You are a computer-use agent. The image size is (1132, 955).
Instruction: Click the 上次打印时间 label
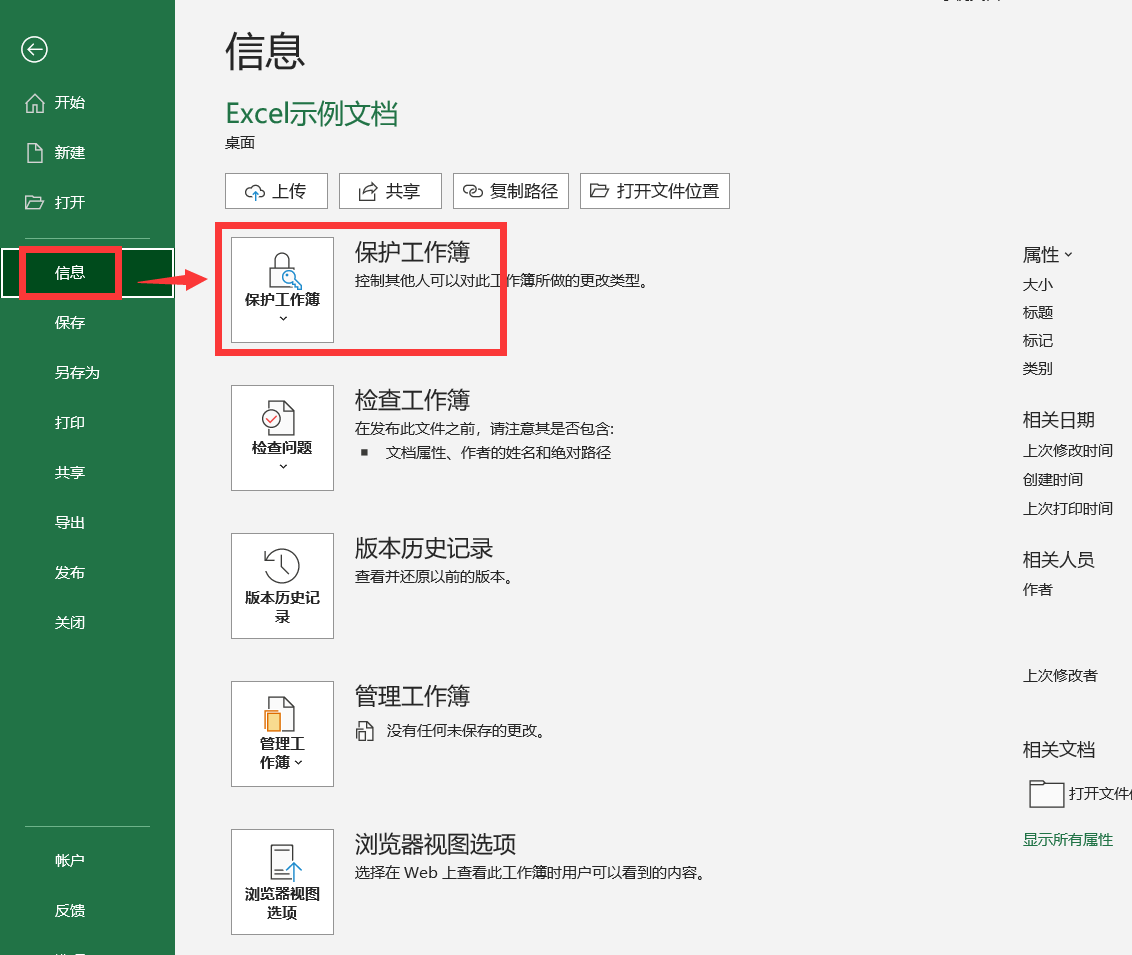[x=1068, y=508]
